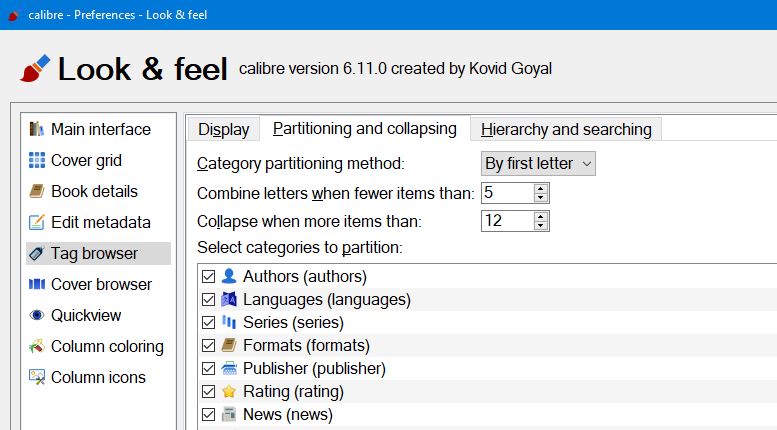Viewport: 777px width, 430px height.
Task: Open Column coloring icon in sidebar
Action: (37, 346)
